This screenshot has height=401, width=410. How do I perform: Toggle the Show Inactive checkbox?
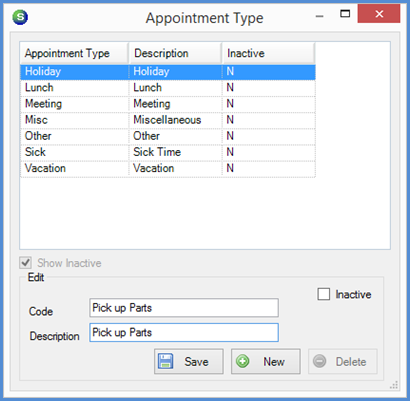(26, 263)
